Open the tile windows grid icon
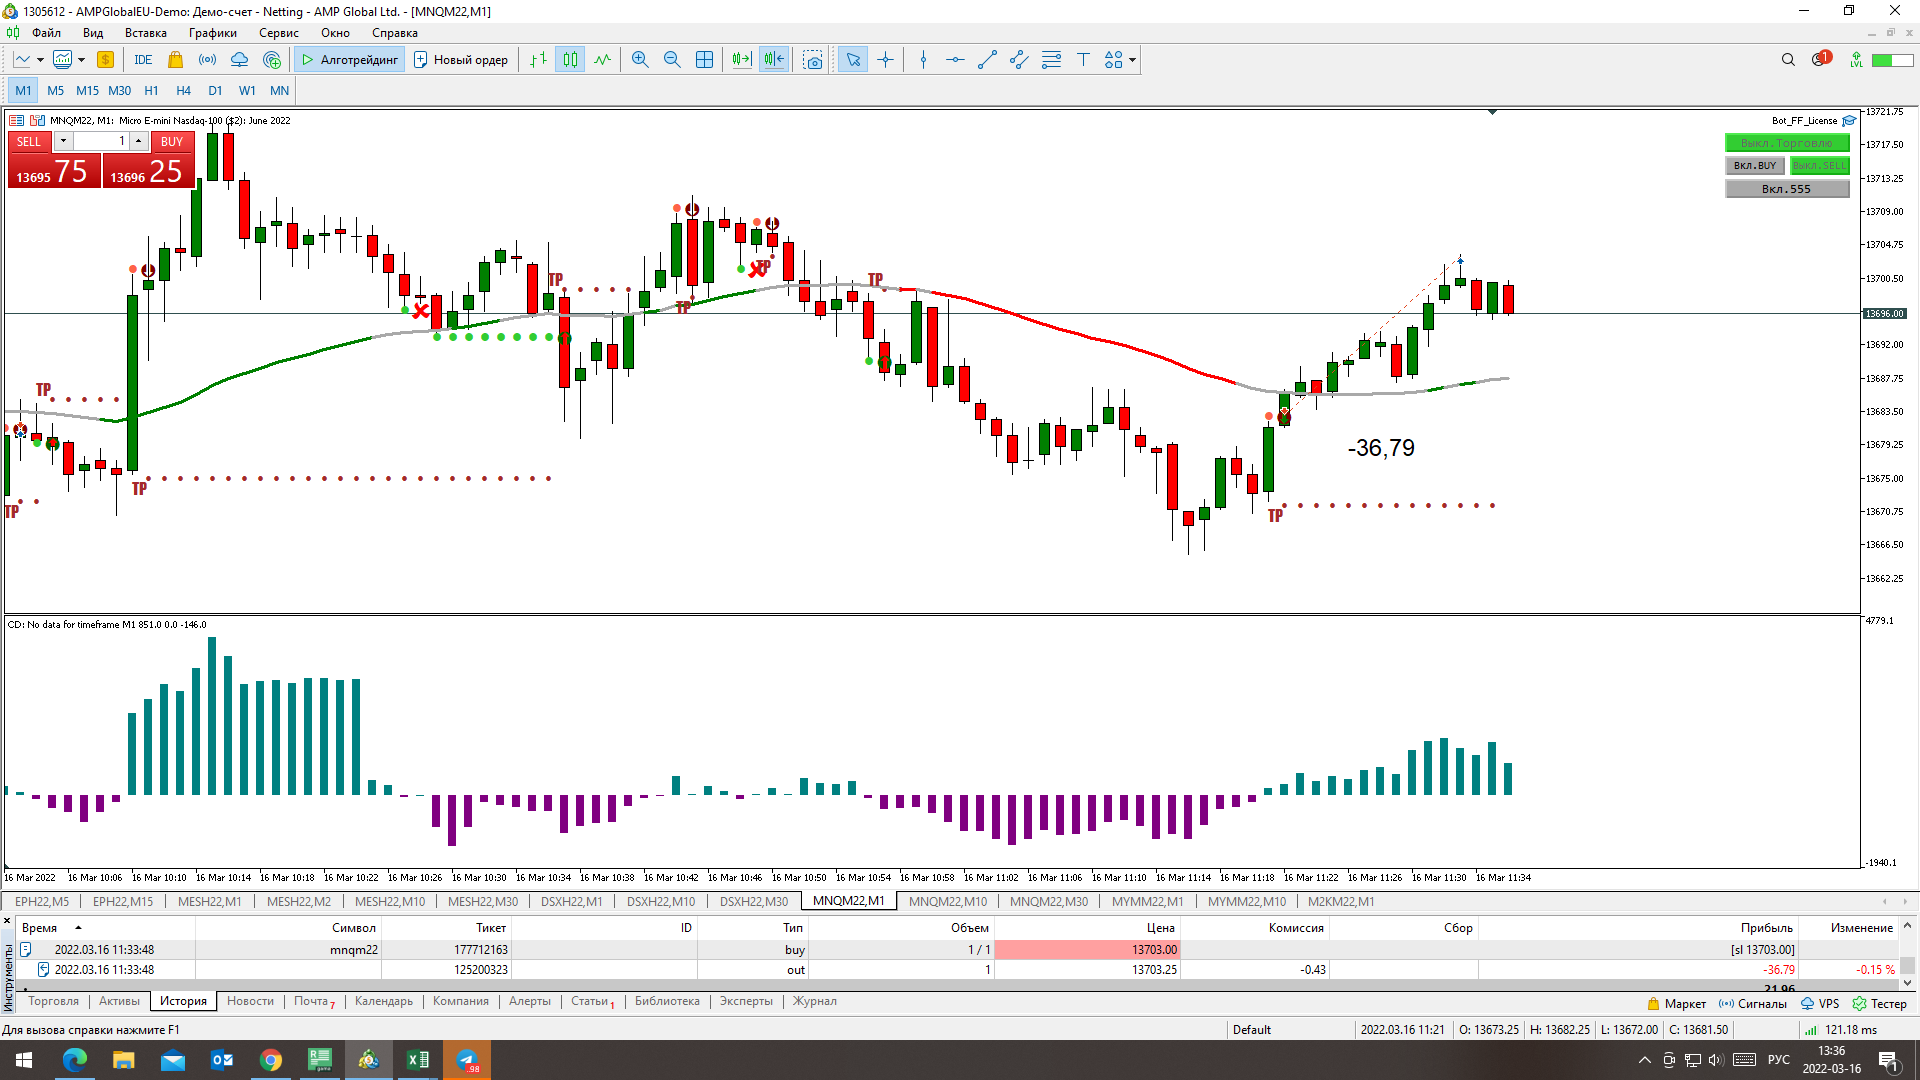 (704, 60)
